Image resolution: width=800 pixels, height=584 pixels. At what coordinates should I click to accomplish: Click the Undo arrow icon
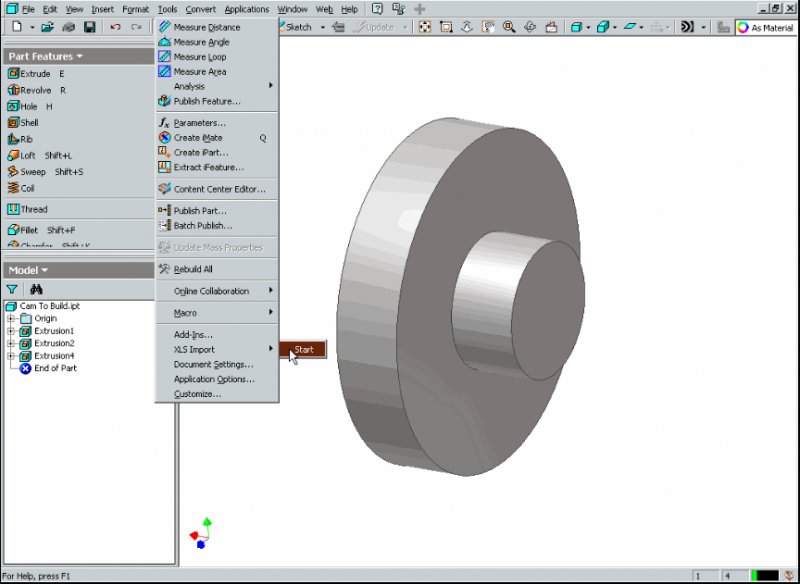pyautogui.click(x=115, y=27)
